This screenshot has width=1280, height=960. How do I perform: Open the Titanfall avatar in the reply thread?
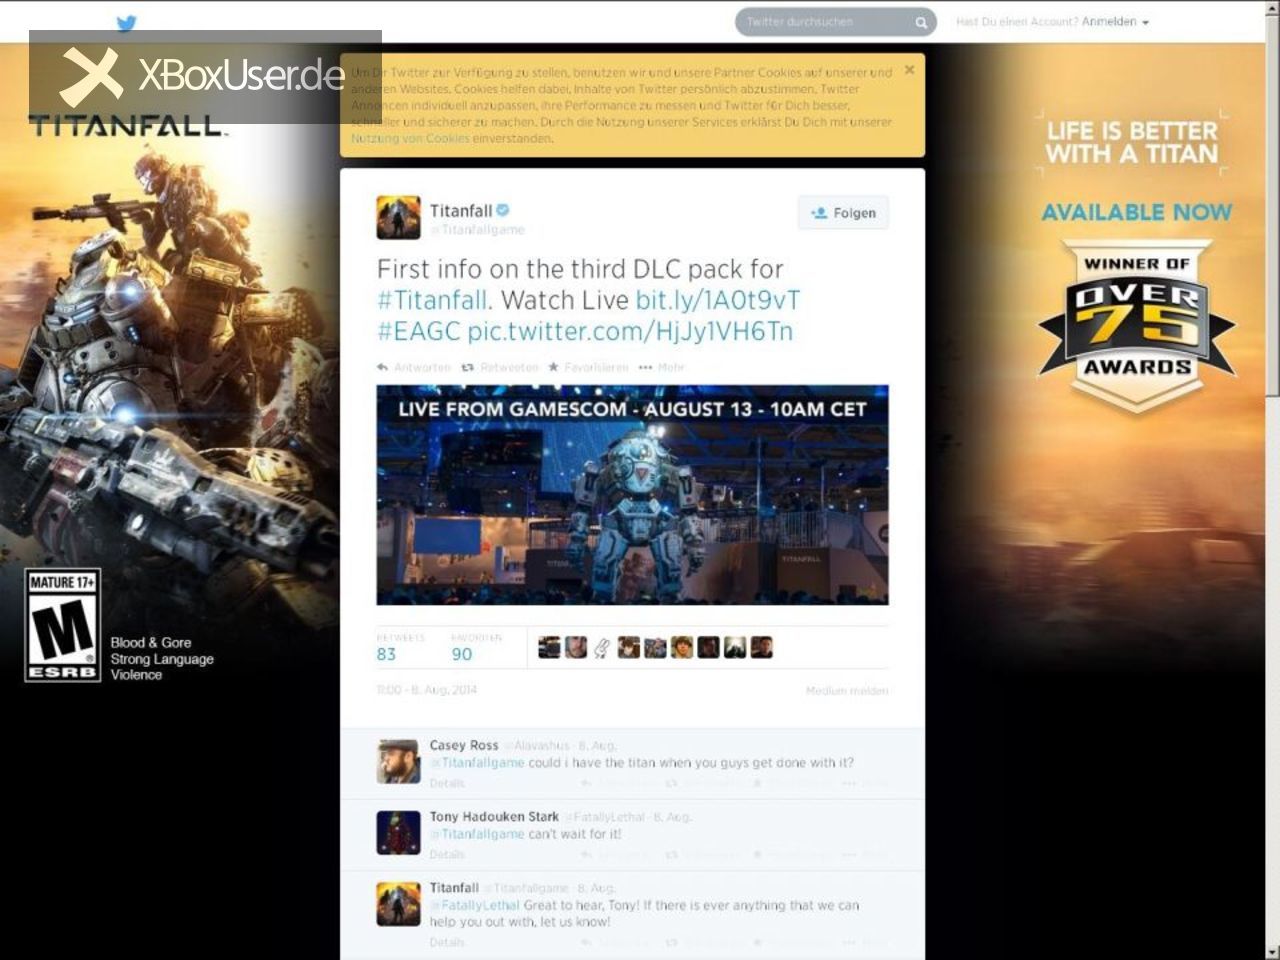click(398, 903)
